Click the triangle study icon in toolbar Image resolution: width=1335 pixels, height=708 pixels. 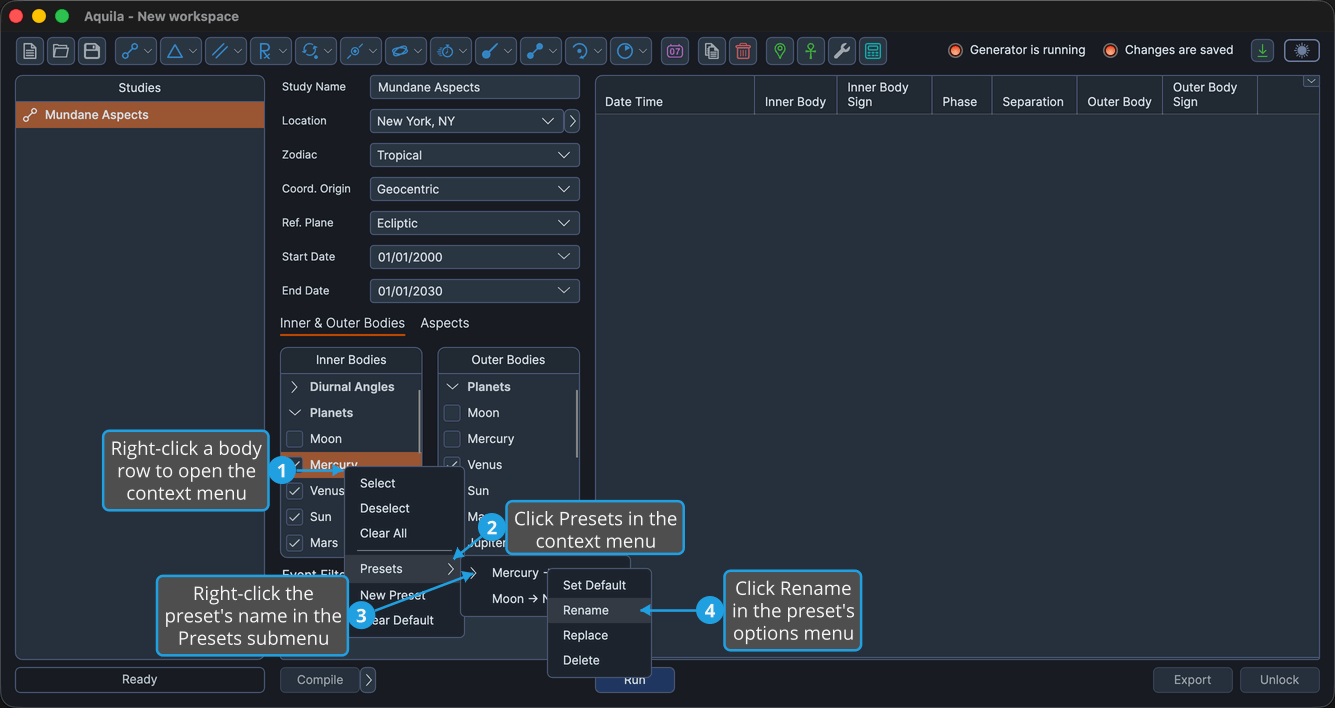pos(181,51)
